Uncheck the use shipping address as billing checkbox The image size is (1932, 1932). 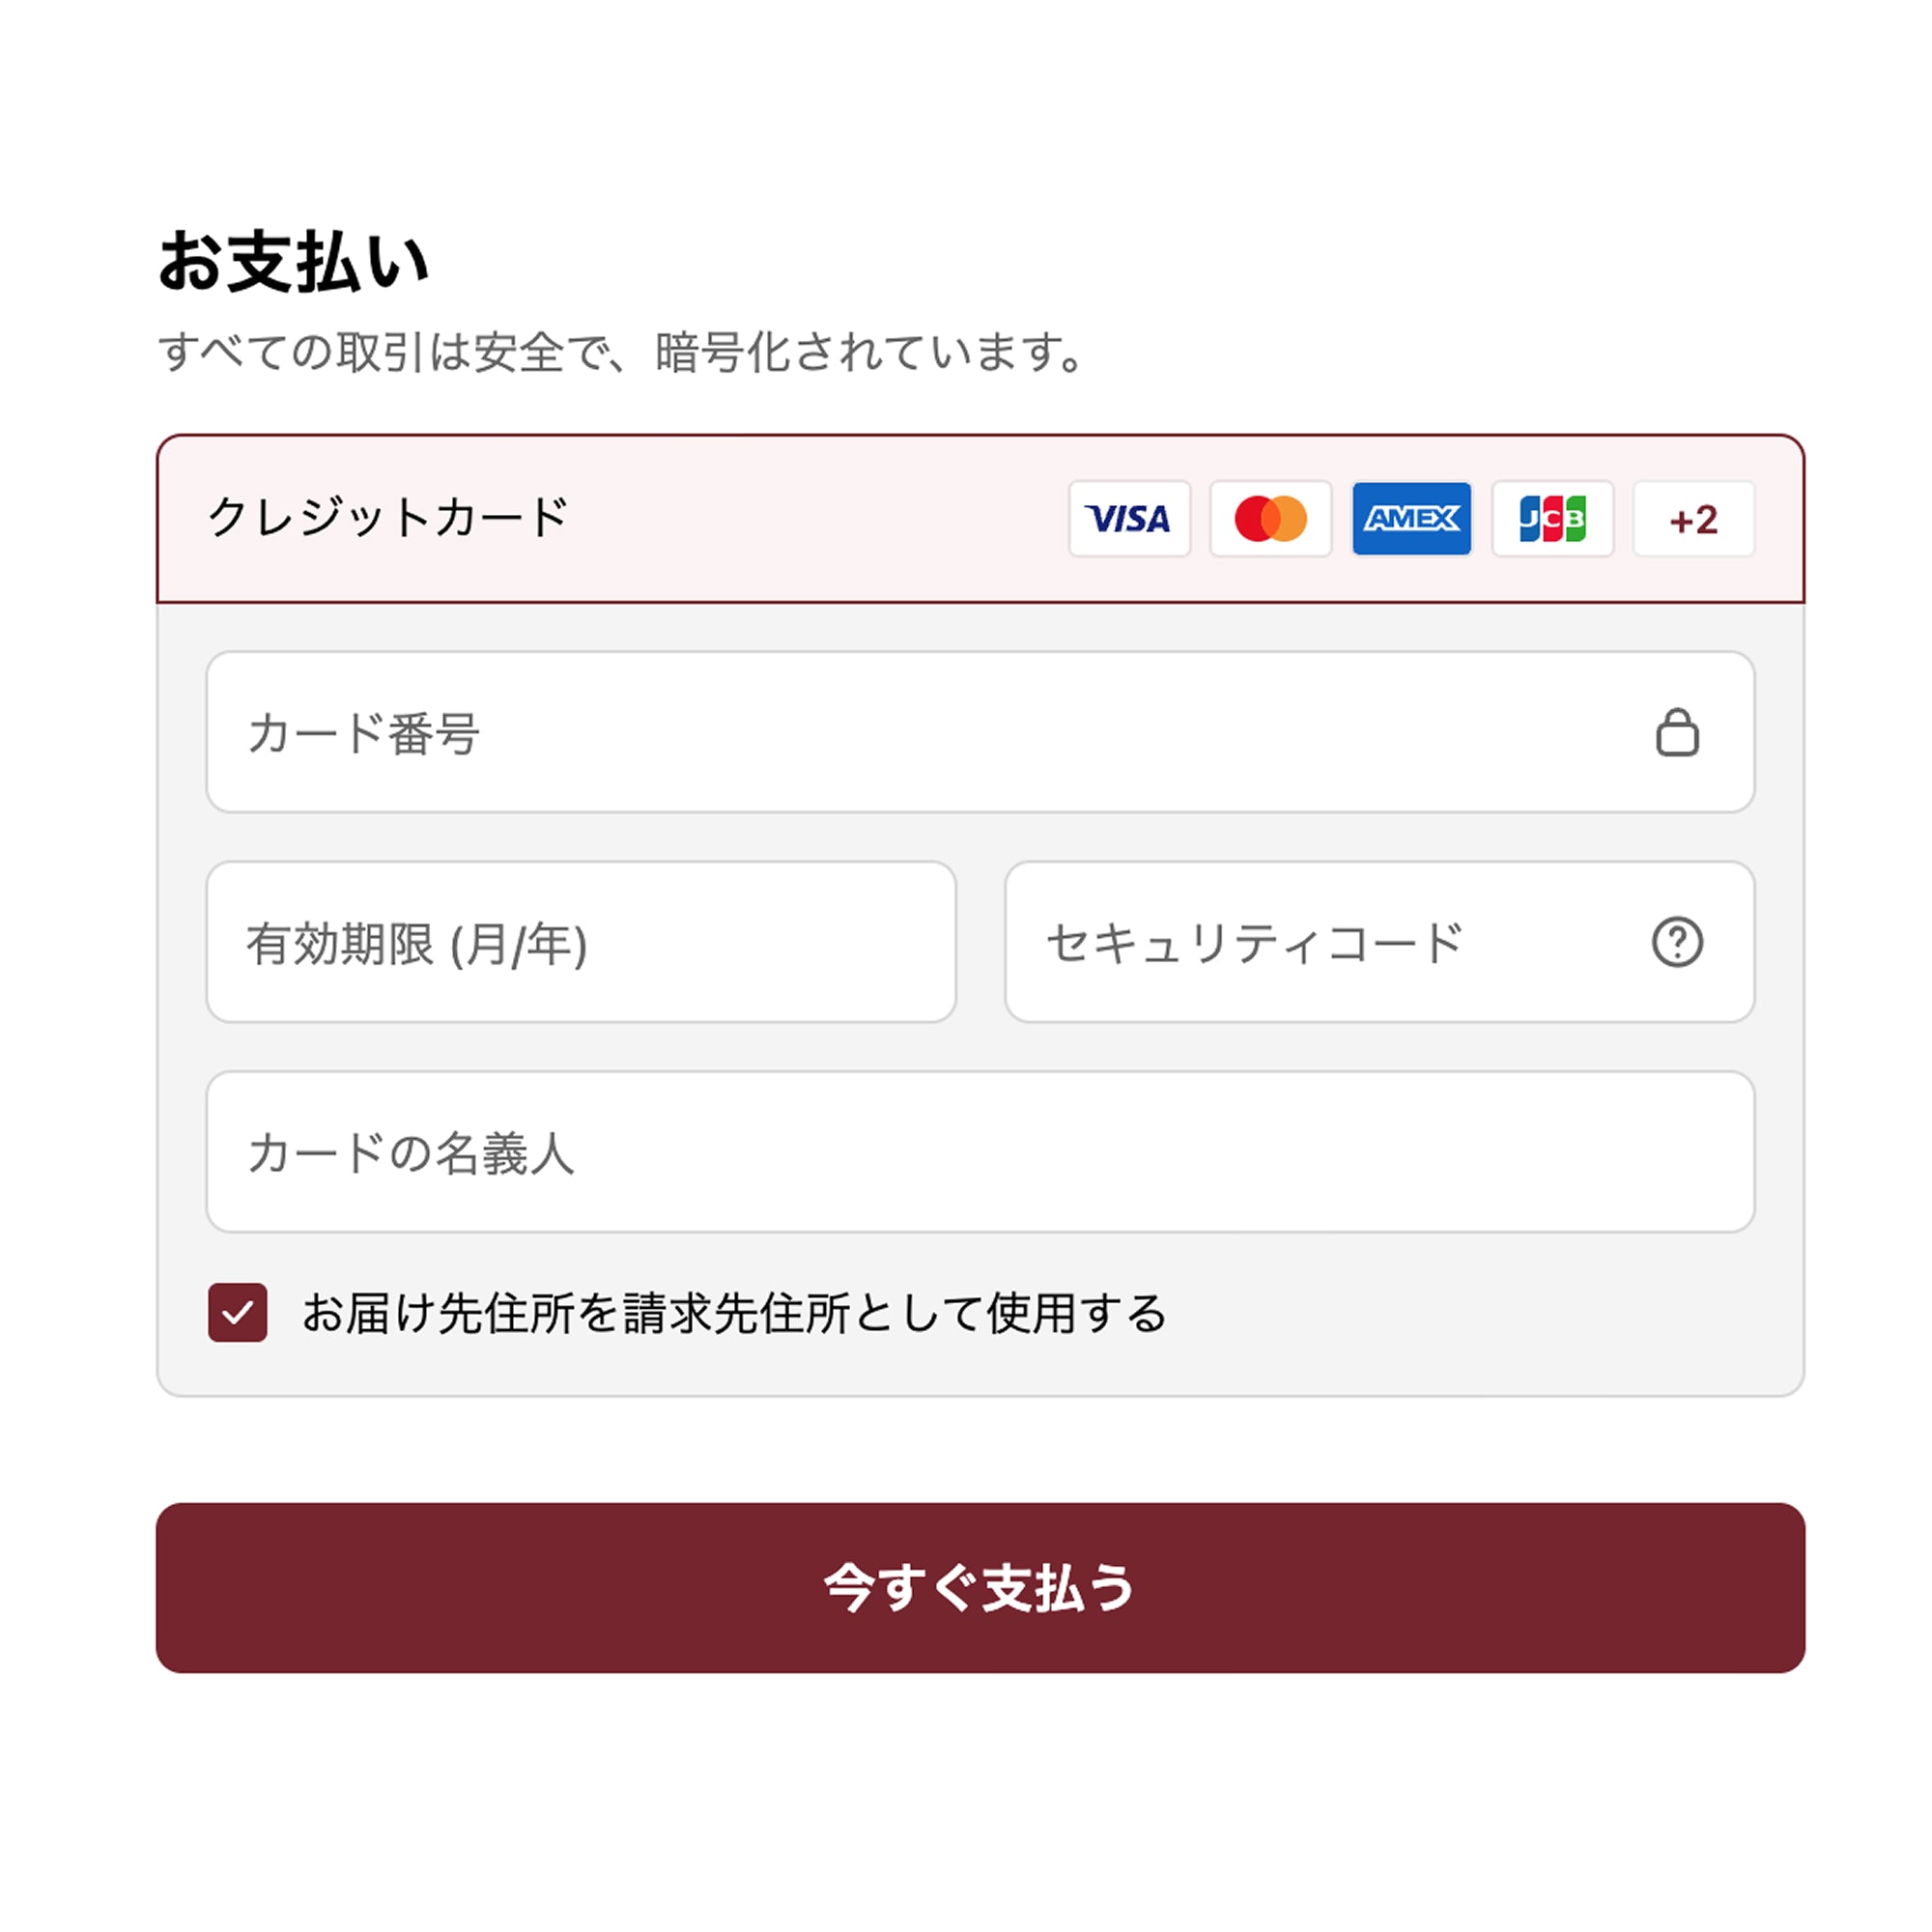pos(237,1312)
